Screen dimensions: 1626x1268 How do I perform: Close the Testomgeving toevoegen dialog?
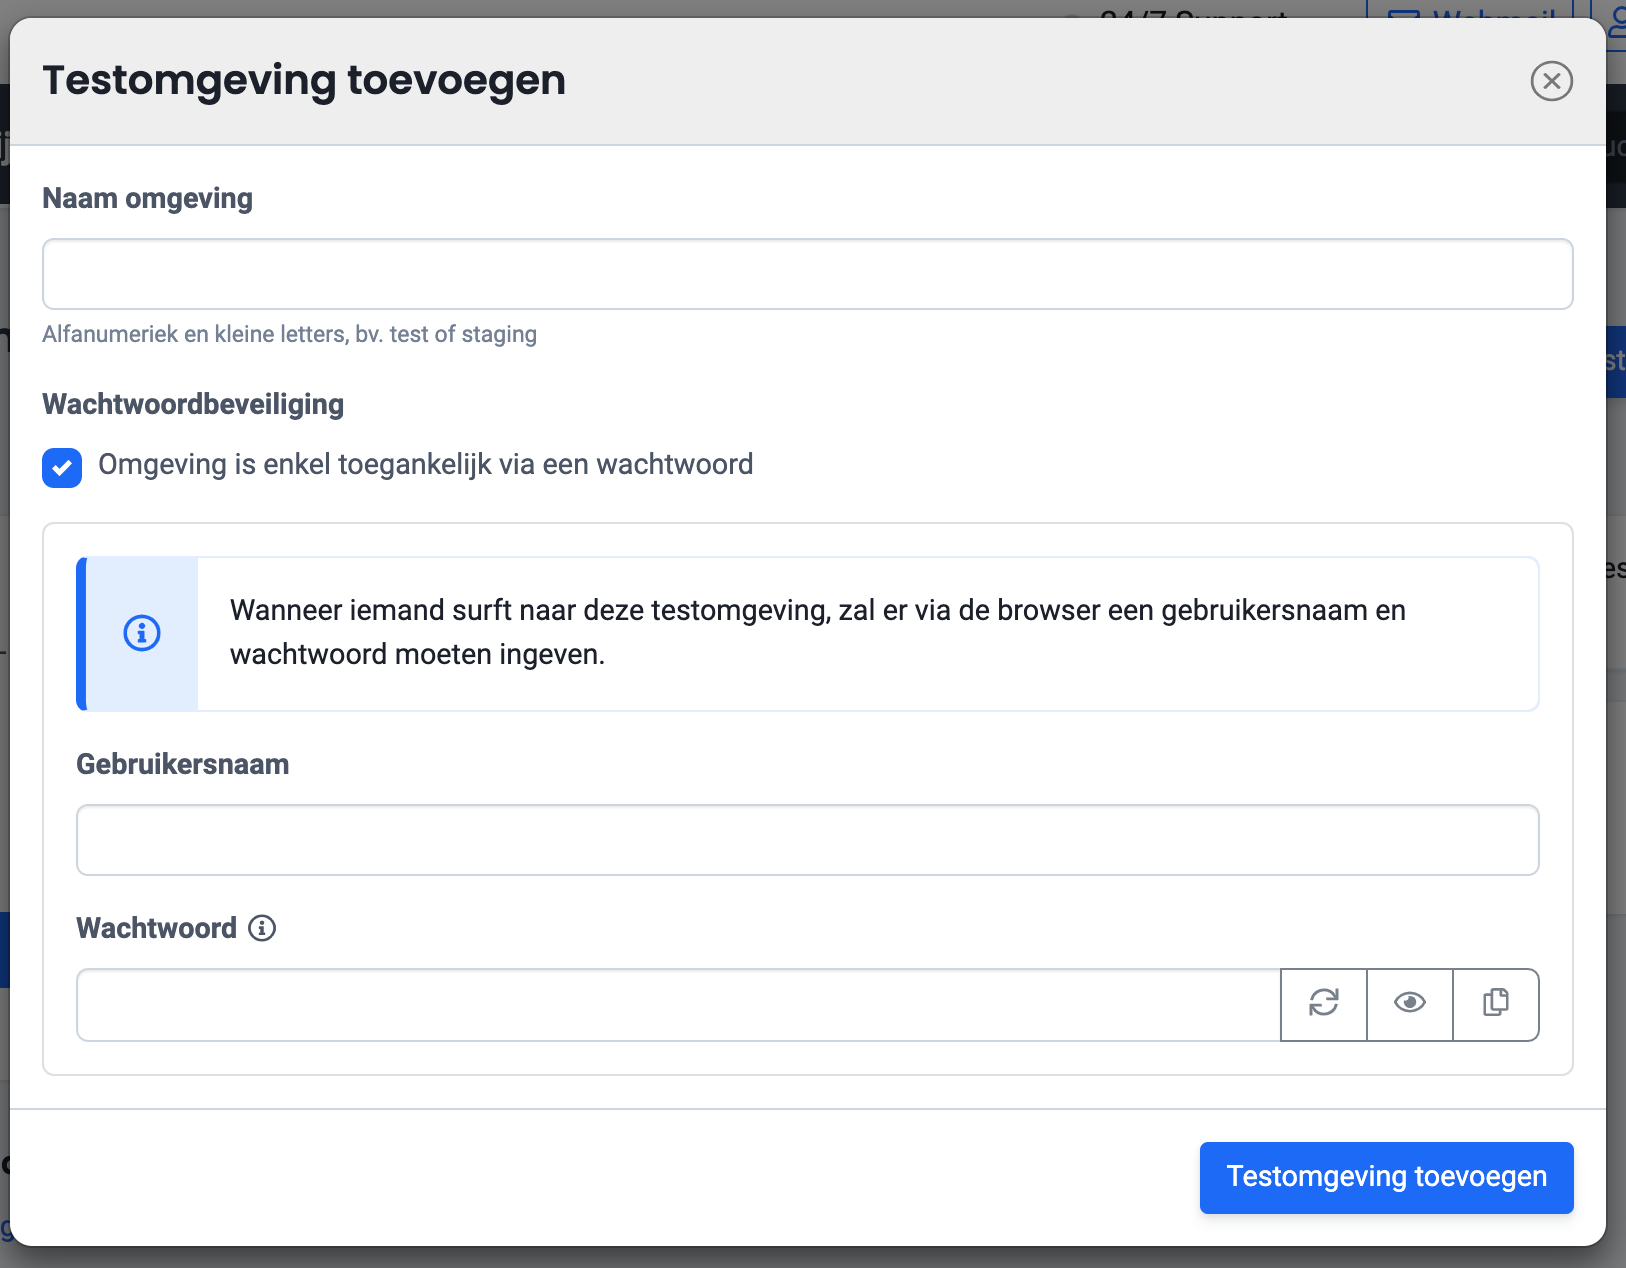tap(1551, 81)
